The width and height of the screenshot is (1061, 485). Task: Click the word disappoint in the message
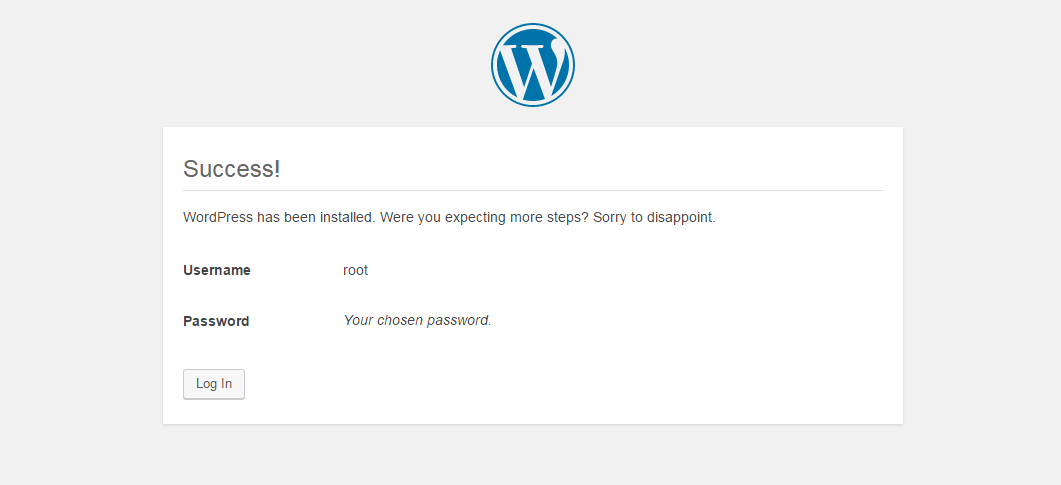click(x=680, y=218)
